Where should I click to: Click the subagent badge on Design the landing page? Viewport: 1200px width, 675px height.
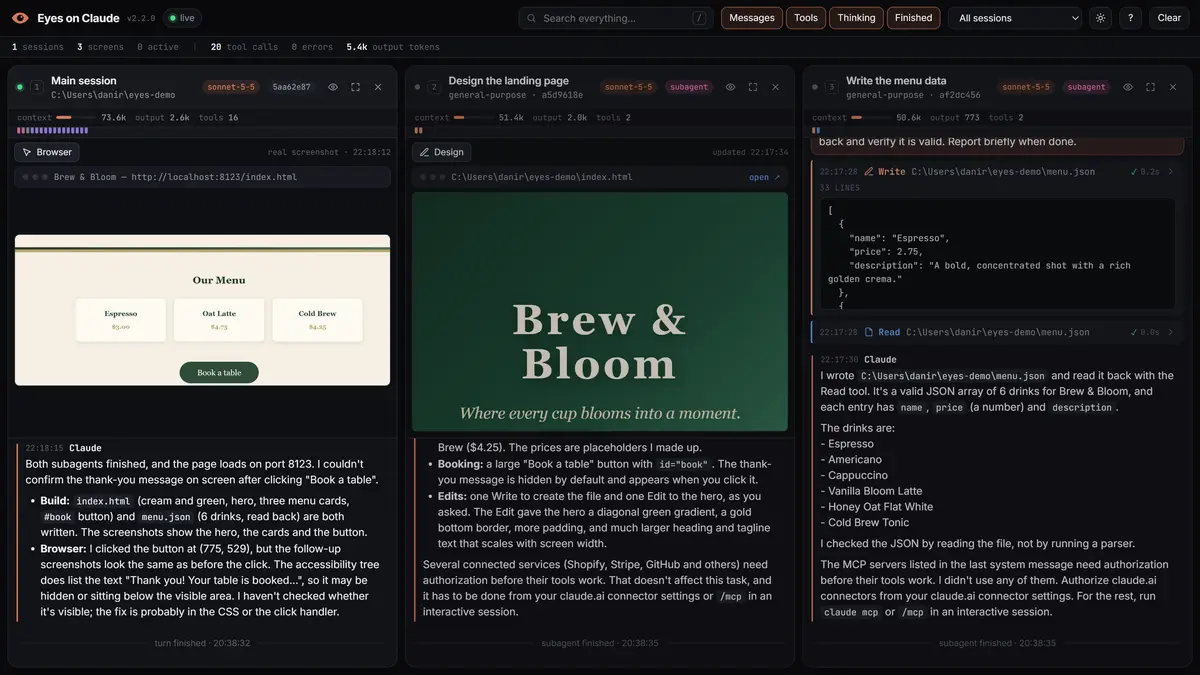click(688, 87)
